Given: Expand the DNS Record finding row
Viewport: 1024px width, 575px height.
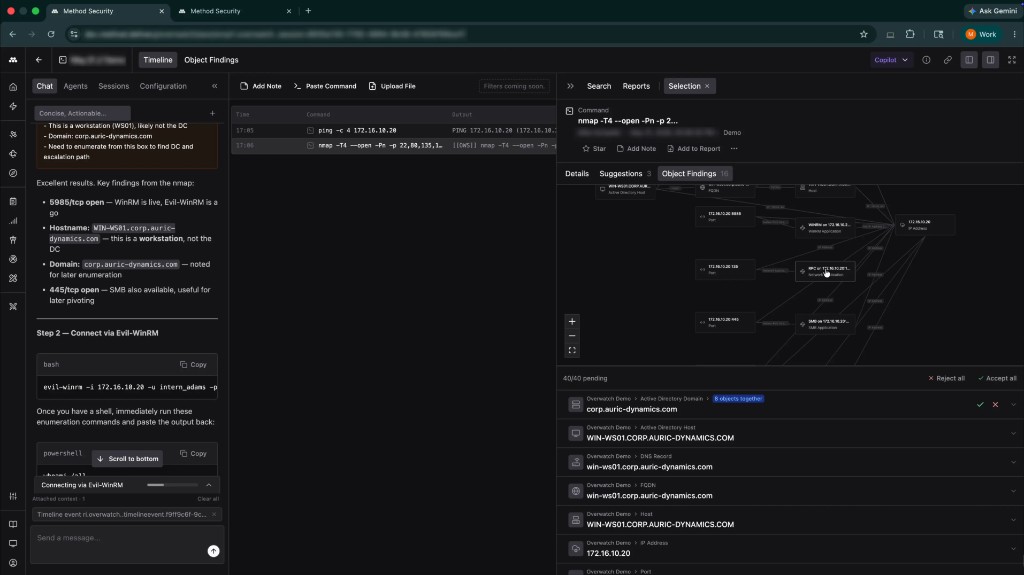Looking at the screenshot, I should (x=1014, y=462).
